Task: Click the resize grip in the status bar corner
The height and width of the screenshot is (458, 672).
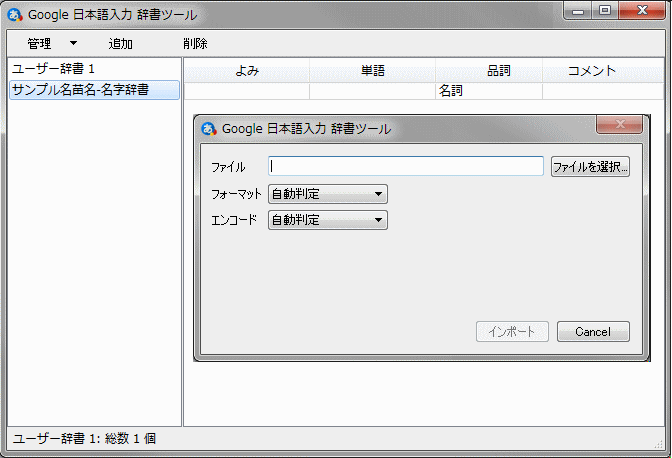Action: pyautogui.click(x=659, y=444)
